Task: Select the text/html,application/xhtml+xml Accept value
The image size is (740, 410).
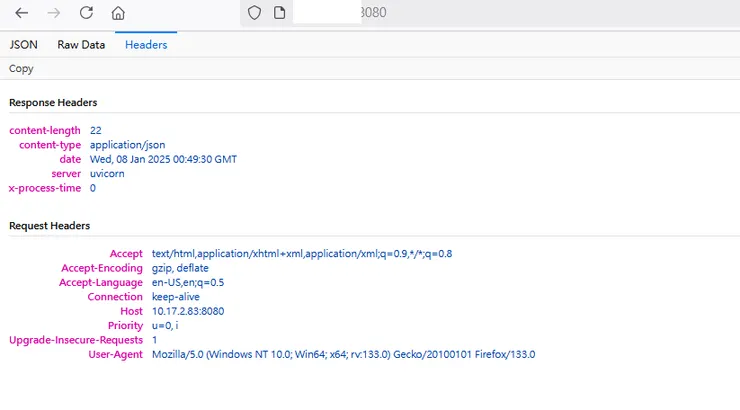Action: [x=302, y=254]
